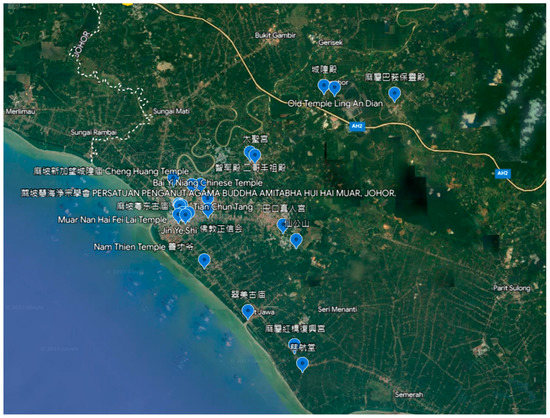Click the AH2 road badge north of Parit Sulong
550x418 pixels.
tap(502, 173)
